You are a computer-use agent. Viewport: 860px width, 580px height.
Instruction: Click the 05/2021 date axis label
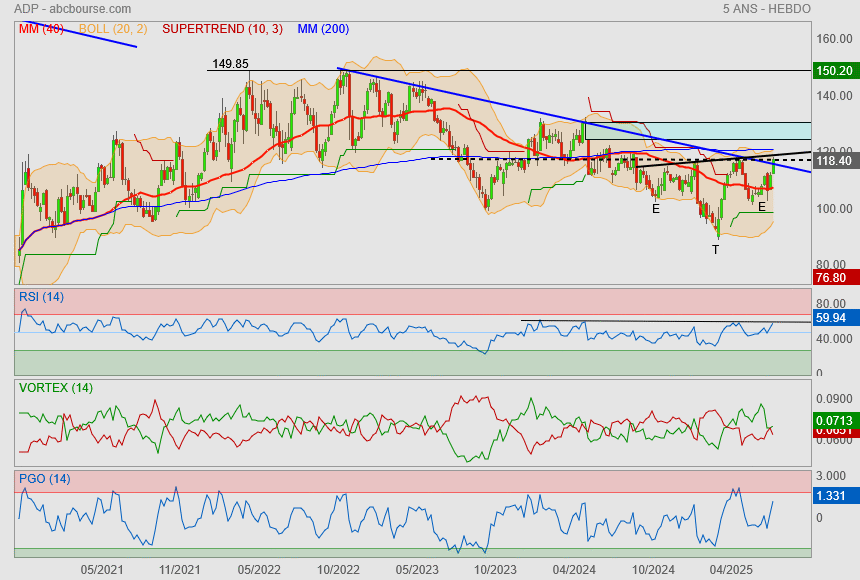coord(102,570)
